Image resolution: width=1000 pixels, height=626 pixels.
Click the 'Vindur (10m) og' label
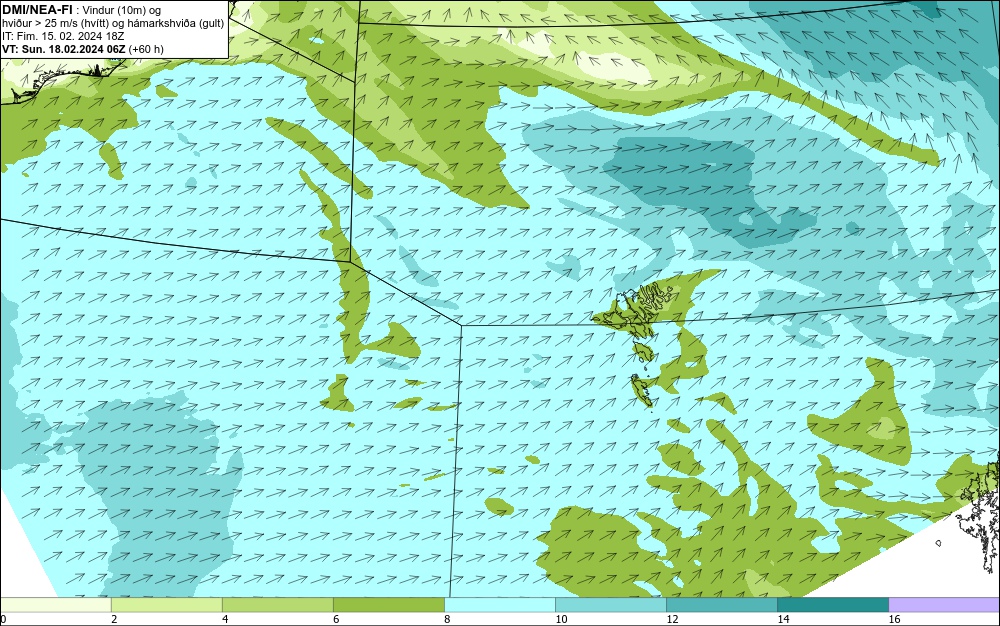pos(122,10)
